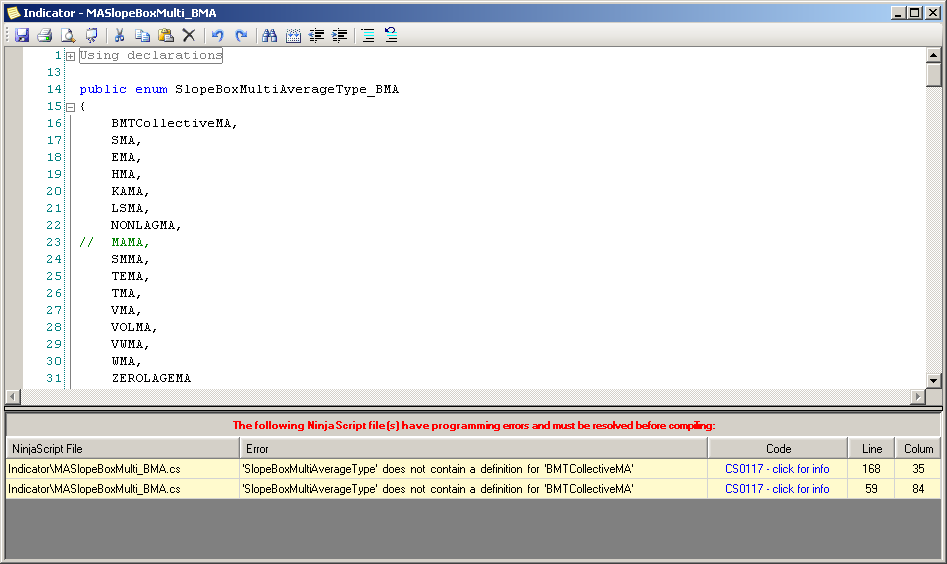Image resolution: width=947 pixels, height=564 pixels.
Task: Click the Line column header
Action: (x=872, y=449)
